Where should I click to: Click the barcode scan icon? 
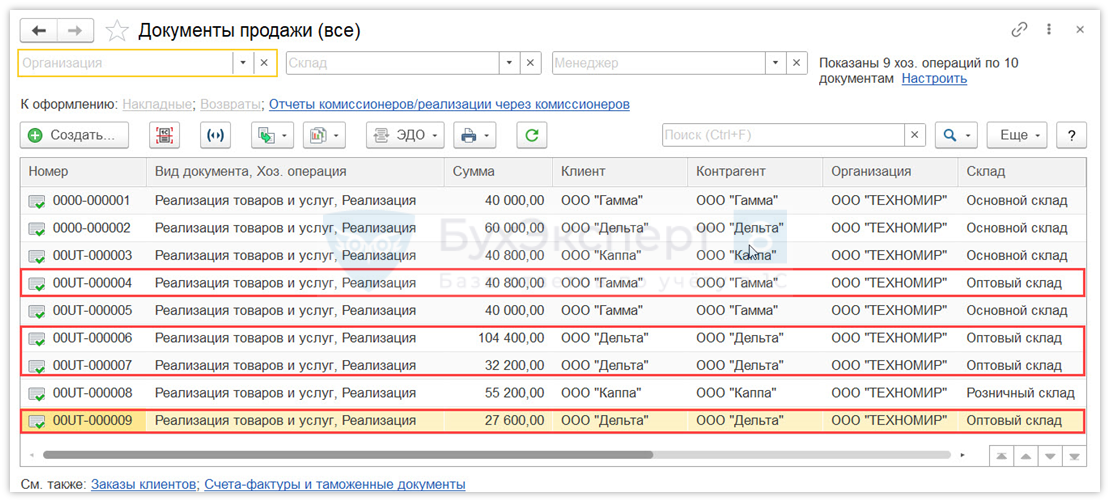pos(163,135)
